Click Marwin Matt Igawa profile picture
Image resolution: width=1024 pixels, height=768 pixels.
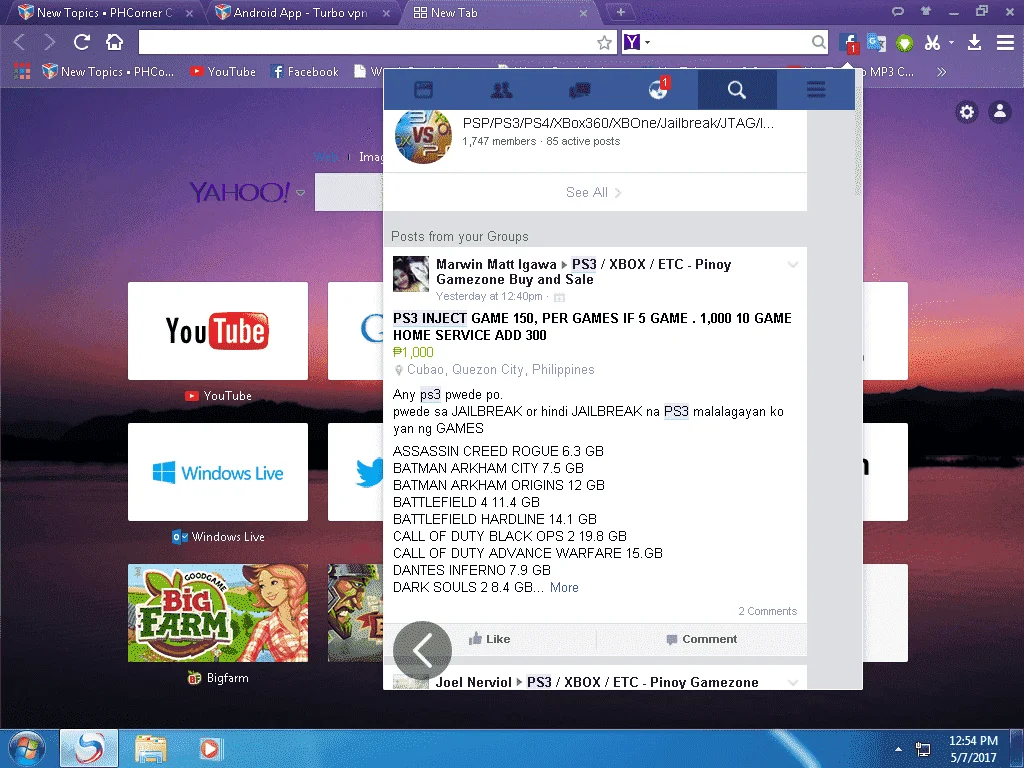point(411,274)
